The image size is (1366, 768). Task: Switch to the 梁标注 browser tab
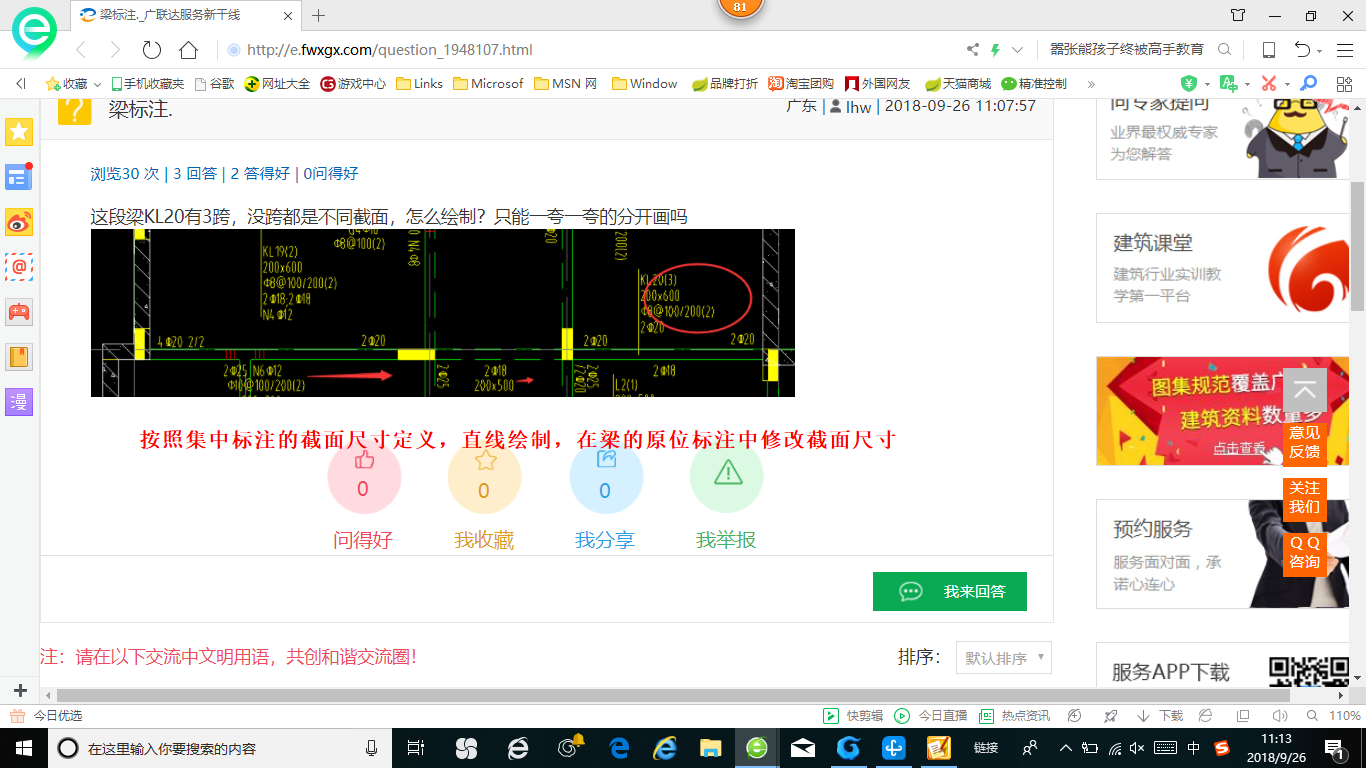pos(188,15)
